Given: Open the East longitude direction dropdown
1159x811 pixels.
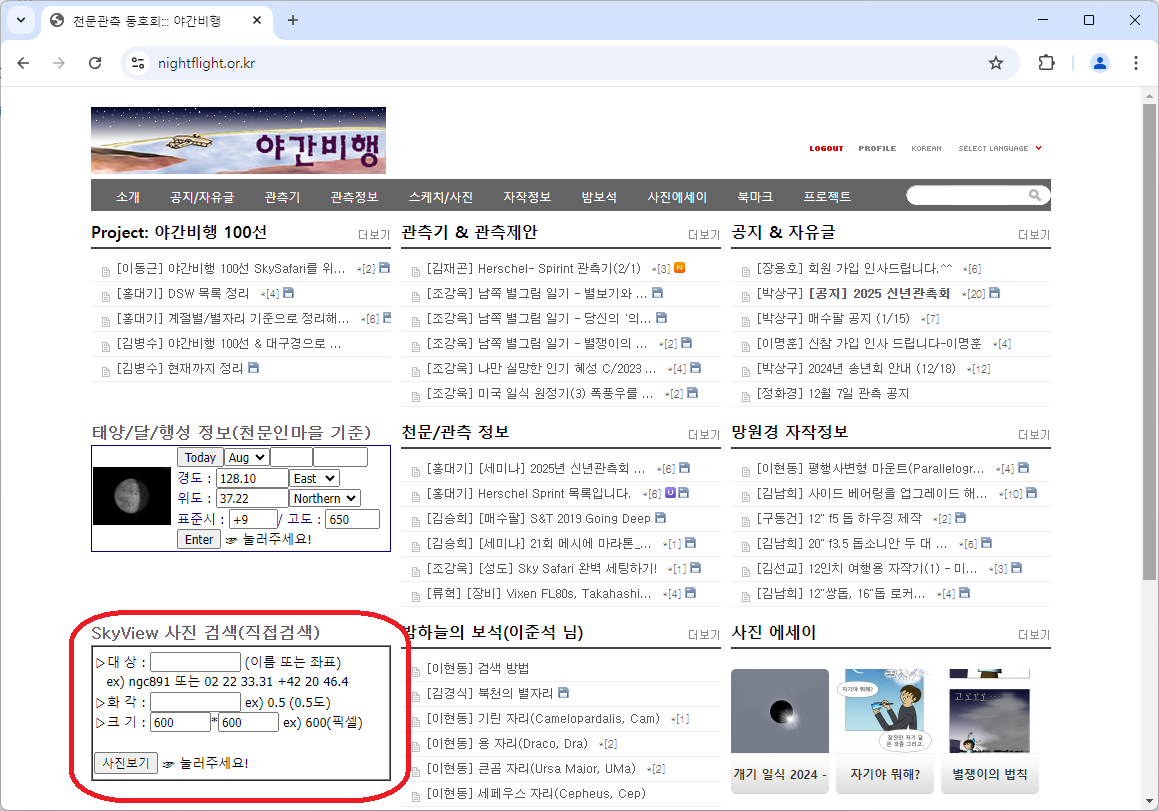Looking at the screenshot, I should [x=315, y=478].
